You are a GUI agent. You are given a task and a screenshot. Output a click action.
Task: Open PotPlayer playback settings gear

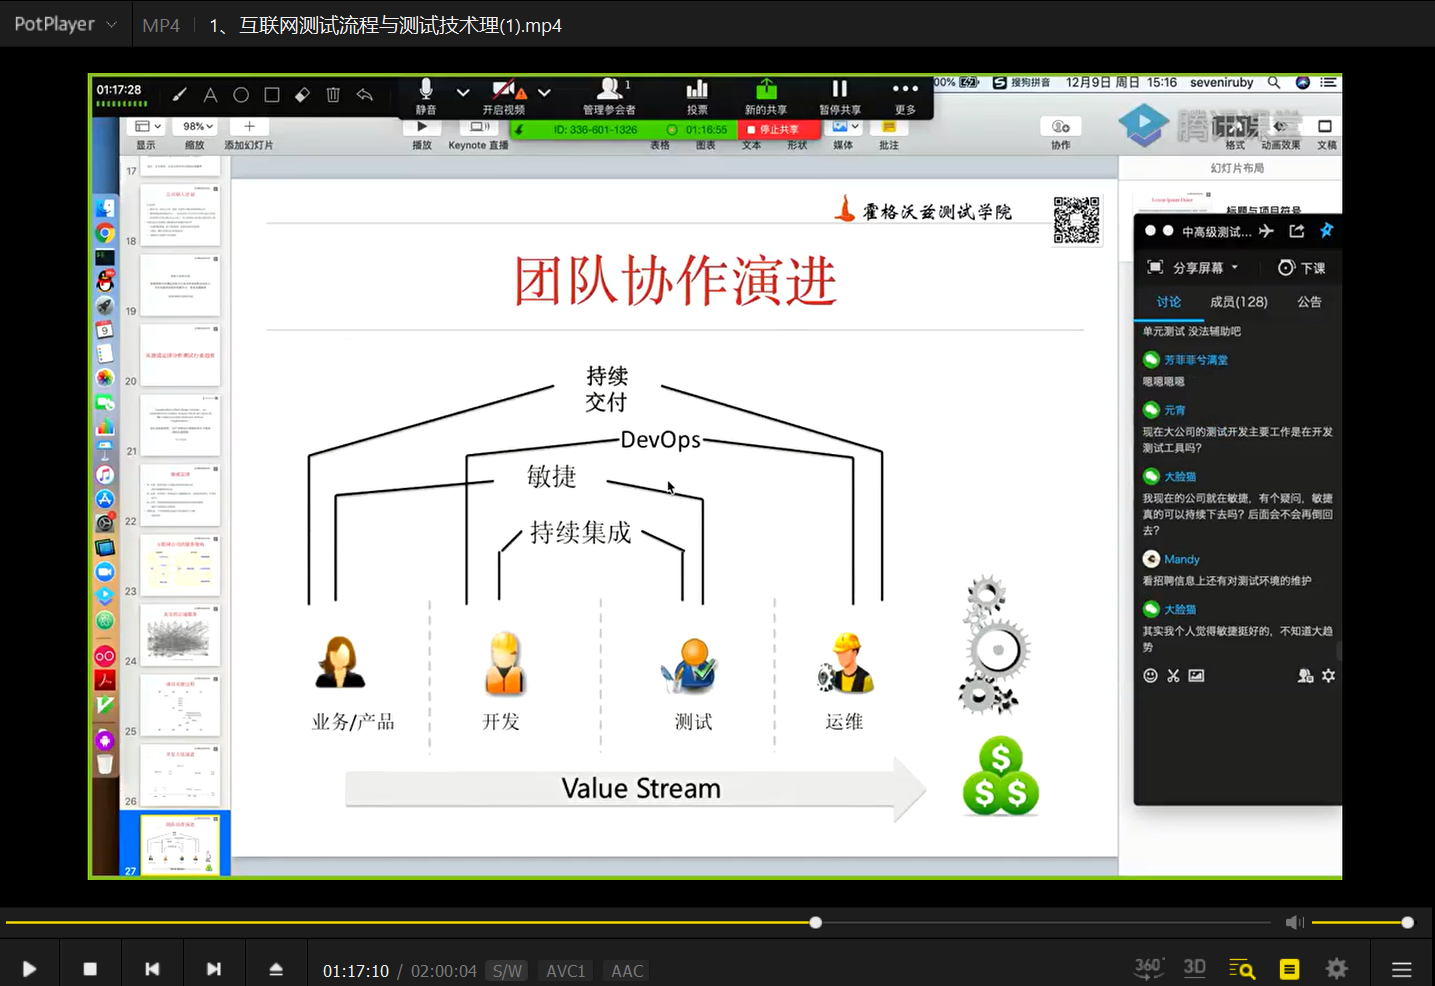click(1336, 968)
